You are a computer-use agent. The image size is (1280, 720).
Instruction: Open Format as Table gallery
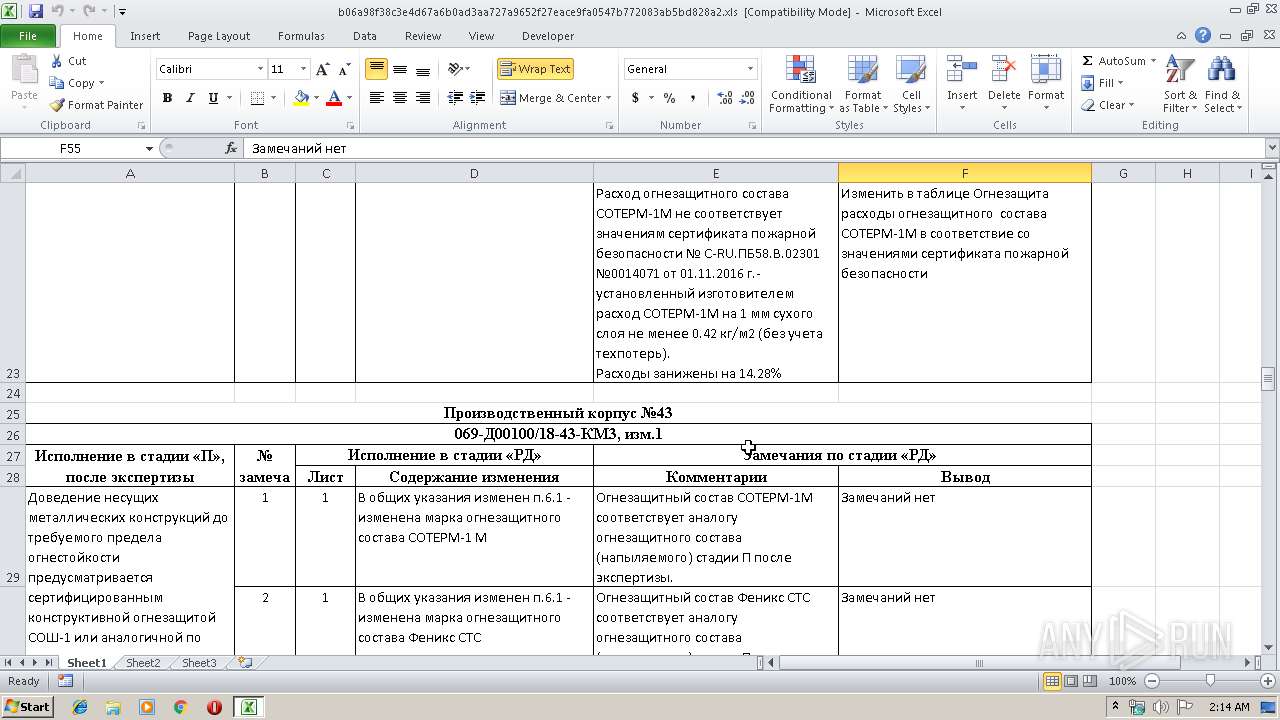[x=863, y=85]
